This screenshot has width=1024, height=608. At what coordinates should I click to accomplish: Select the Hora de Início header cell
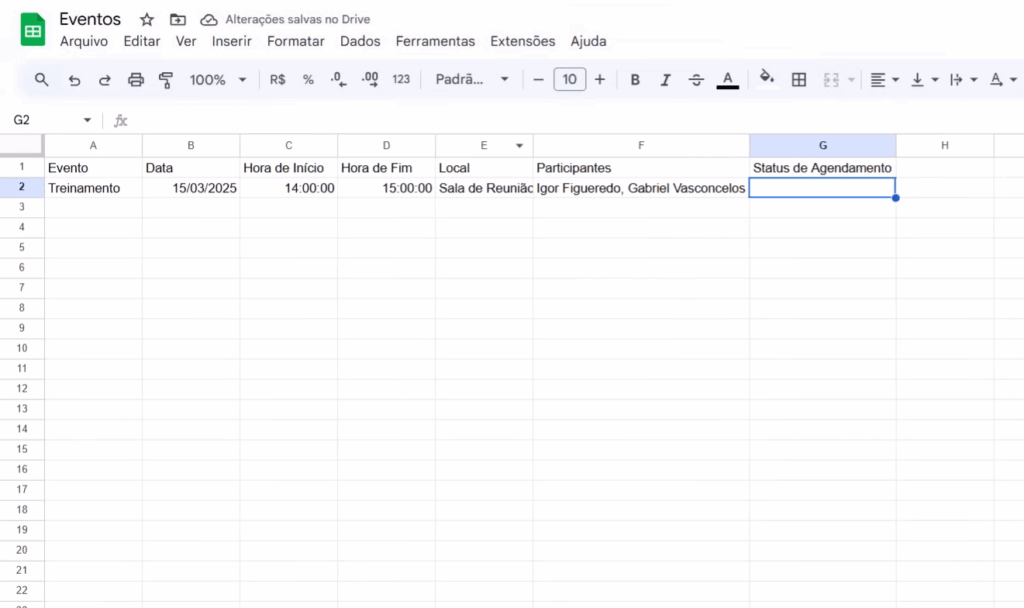point(289,168)
